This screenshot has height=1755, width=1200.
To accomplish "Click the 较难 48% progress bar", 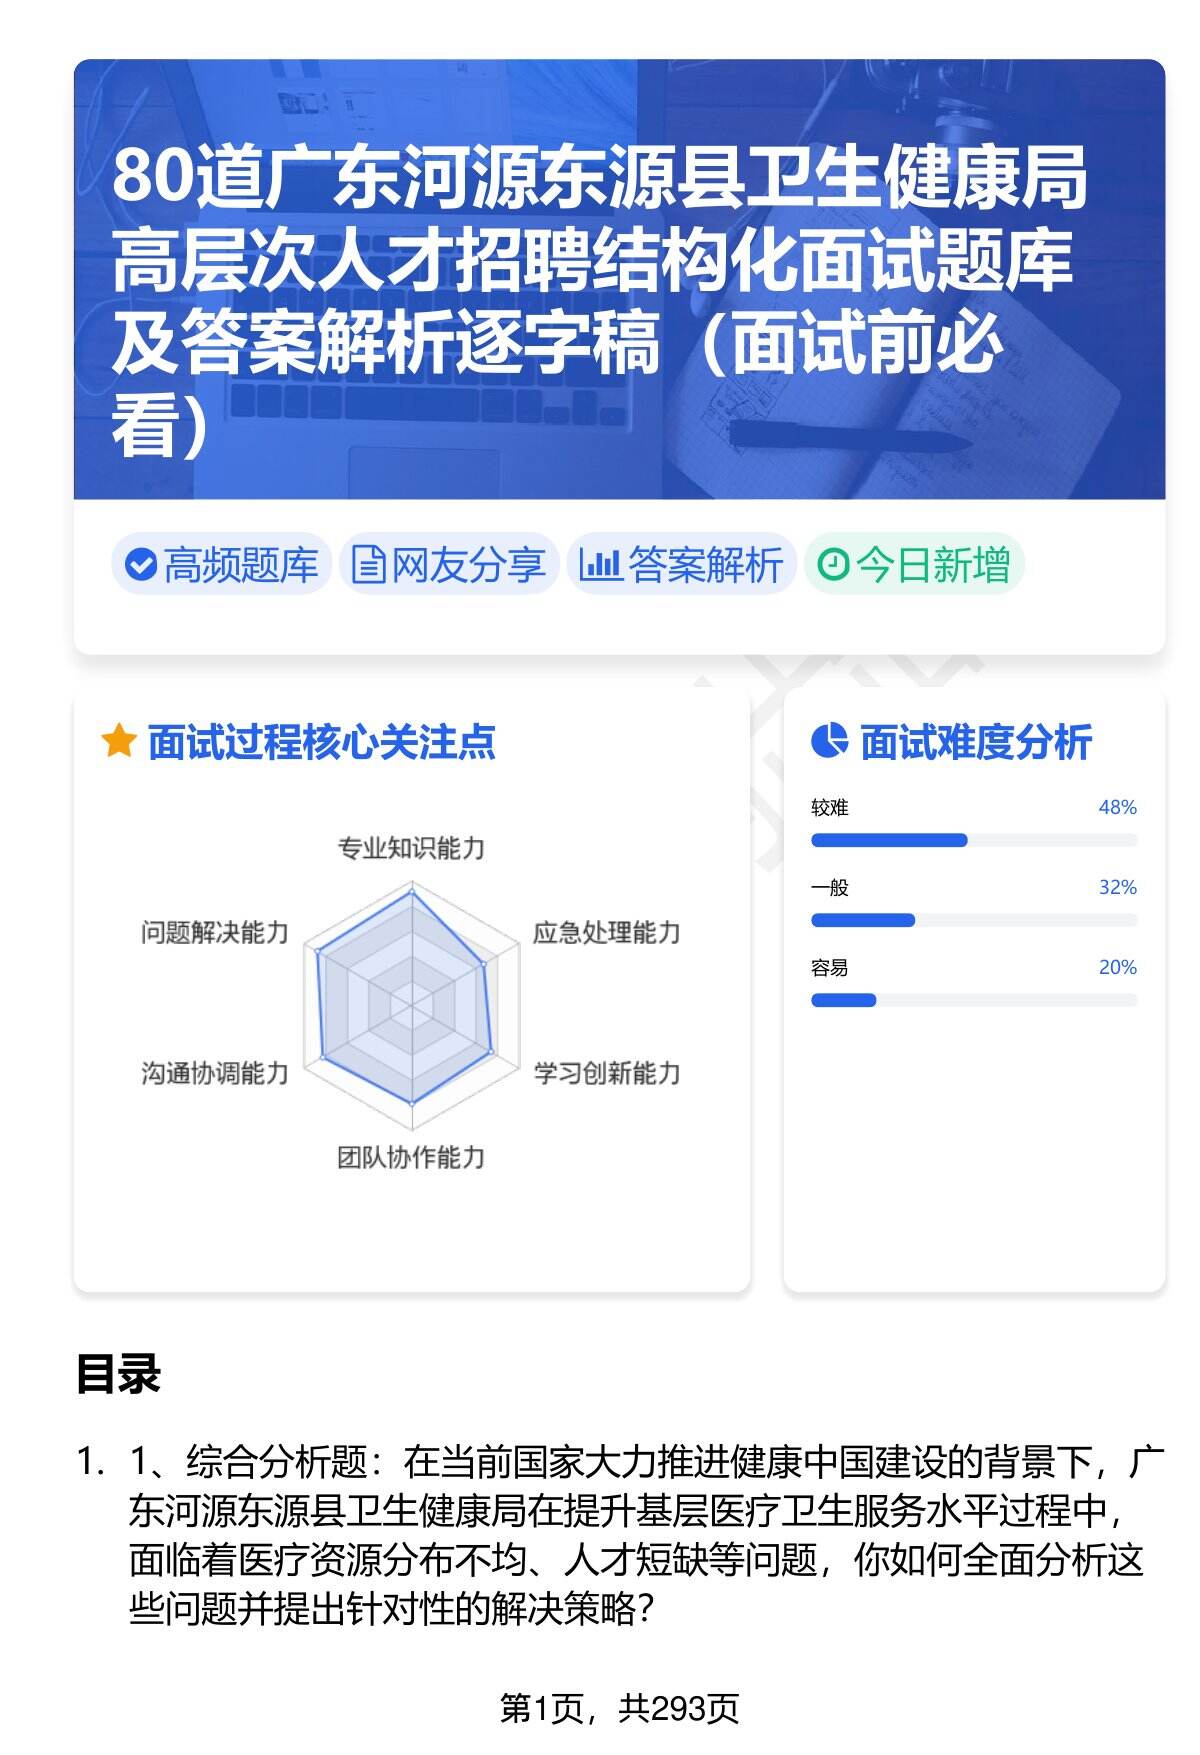I will 973,840.
